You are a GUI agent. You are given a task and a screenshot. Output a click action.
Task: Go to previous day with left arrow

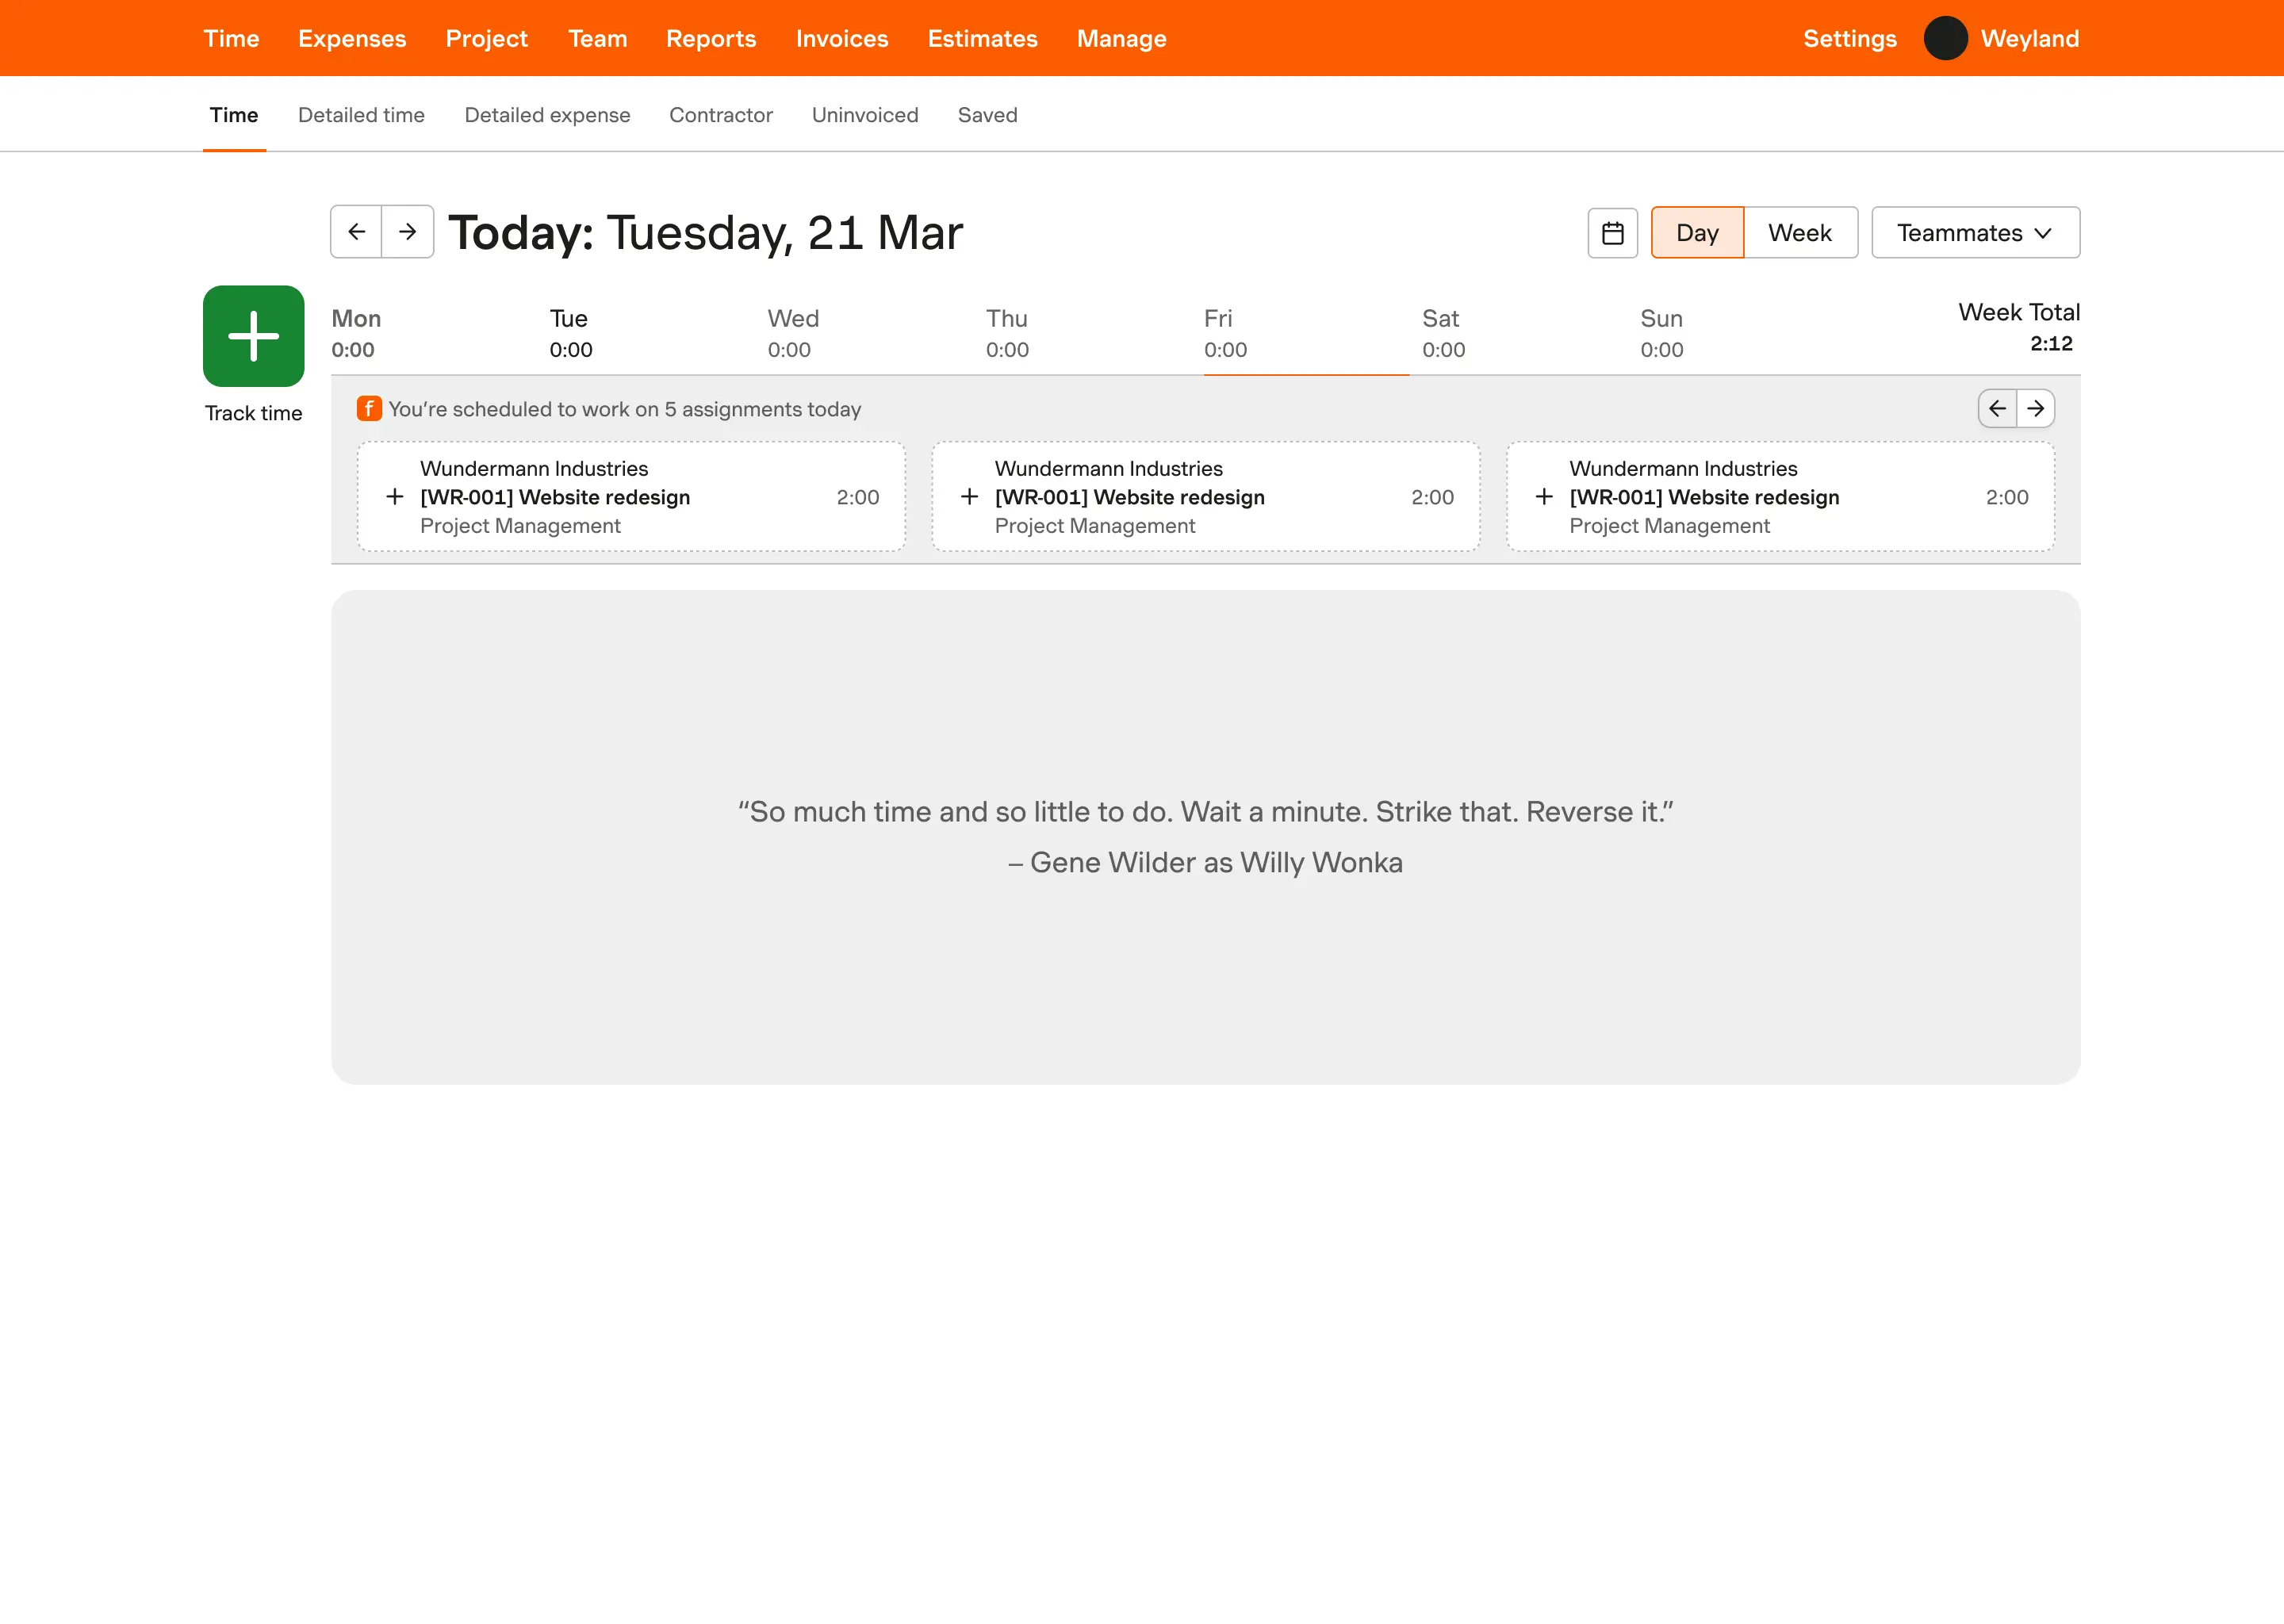[356, 232]
